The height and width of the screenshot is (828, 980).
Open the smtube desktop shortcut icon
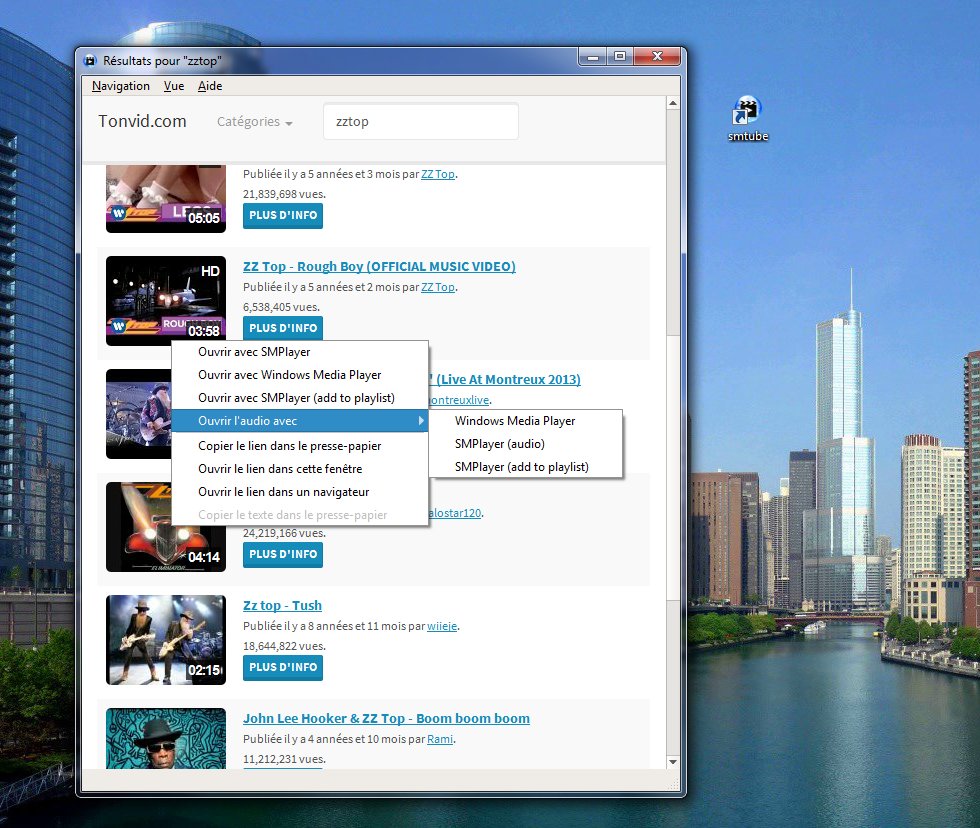point(747,119)
